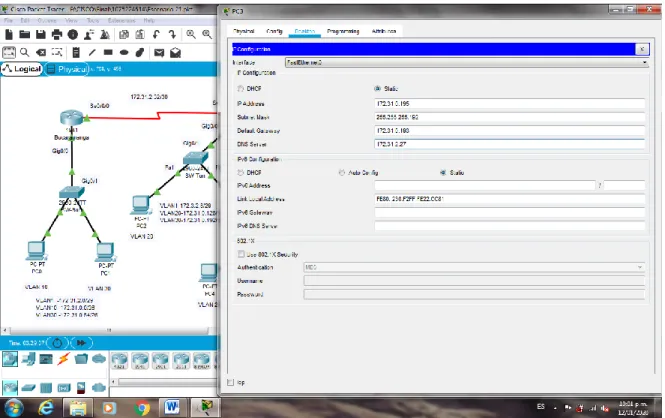Select the IPv4 Static radio button
665x418 pixels.
click(377, 89)
